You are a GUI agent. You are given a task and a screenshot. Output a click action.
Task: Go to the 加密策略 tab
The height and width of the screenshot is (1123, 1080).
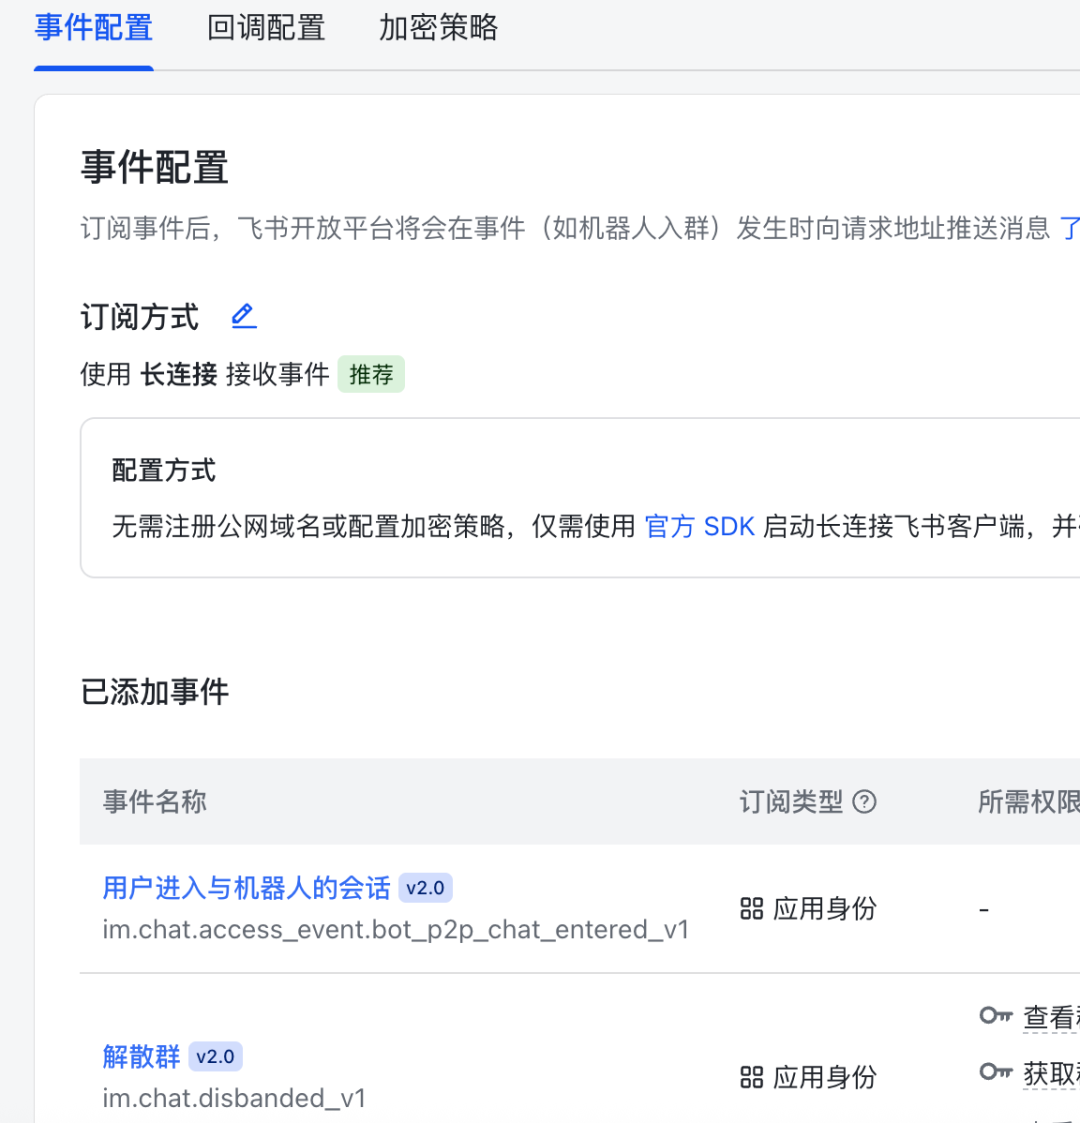[x=438, y=28]
